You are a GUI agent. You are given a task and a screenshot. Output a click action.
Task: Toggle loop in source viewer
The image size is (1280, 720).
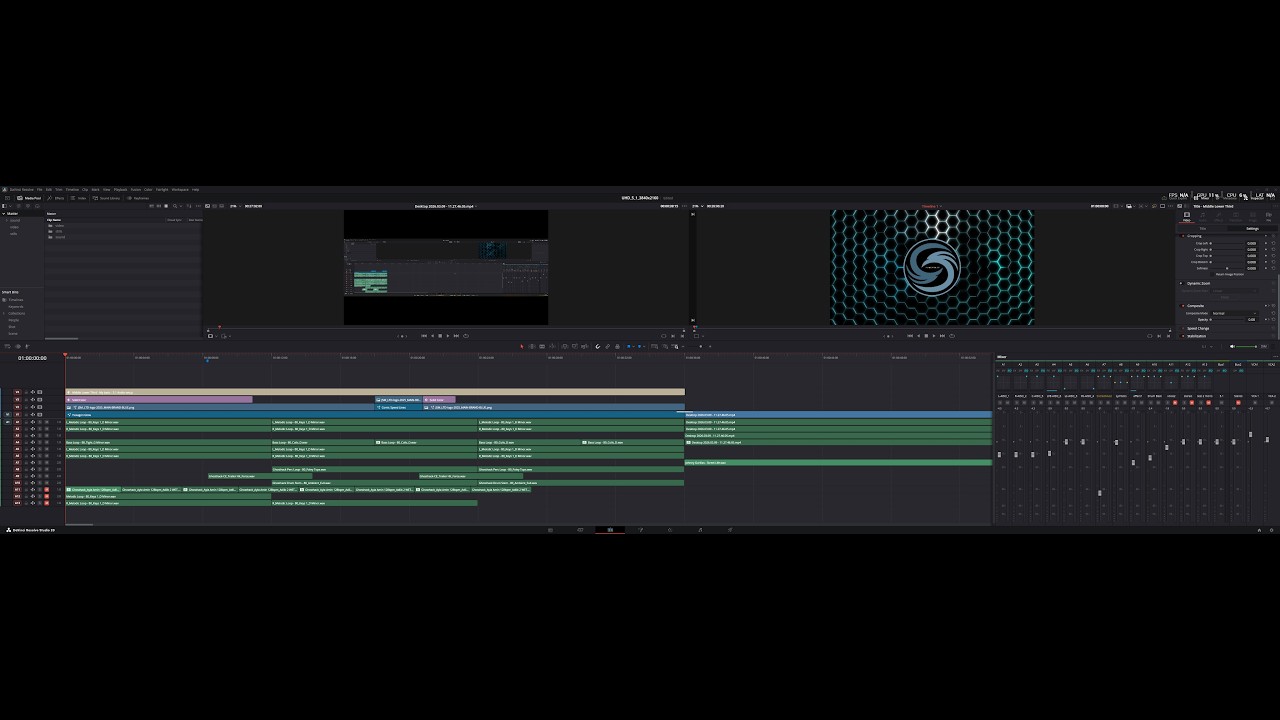tap(466, 336)
